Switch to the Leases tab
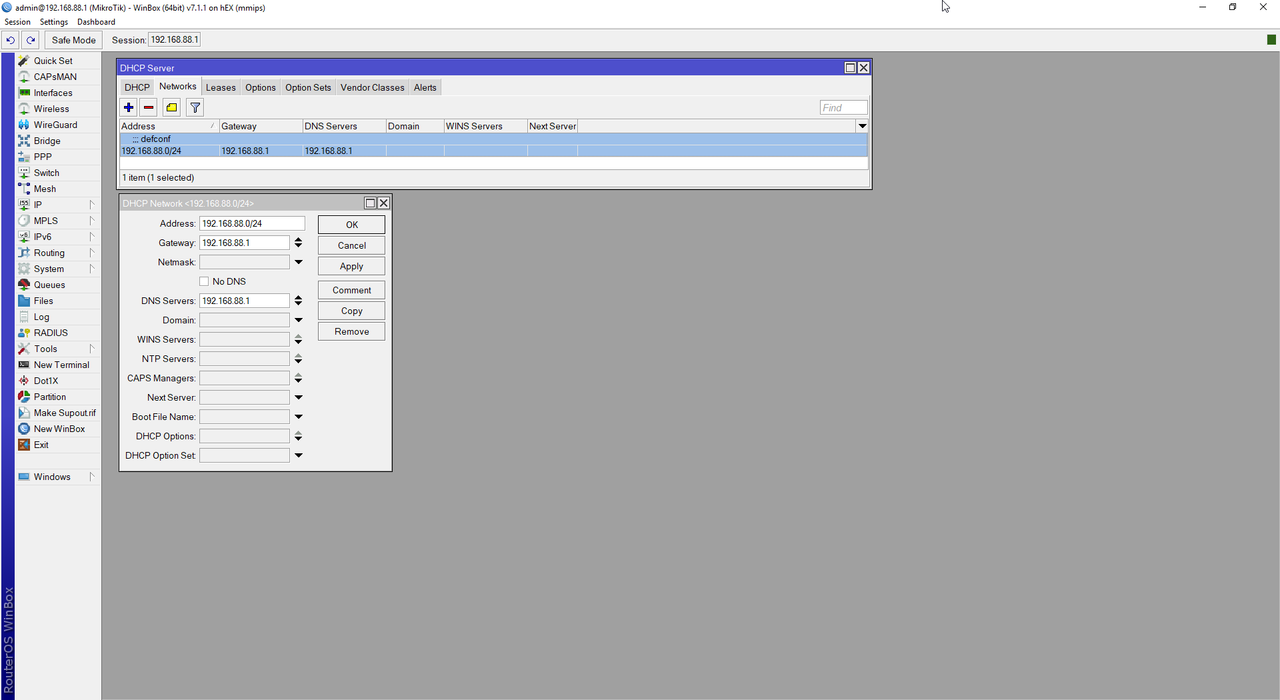The width and height of the screenshot is (1280, 700). 221,87
